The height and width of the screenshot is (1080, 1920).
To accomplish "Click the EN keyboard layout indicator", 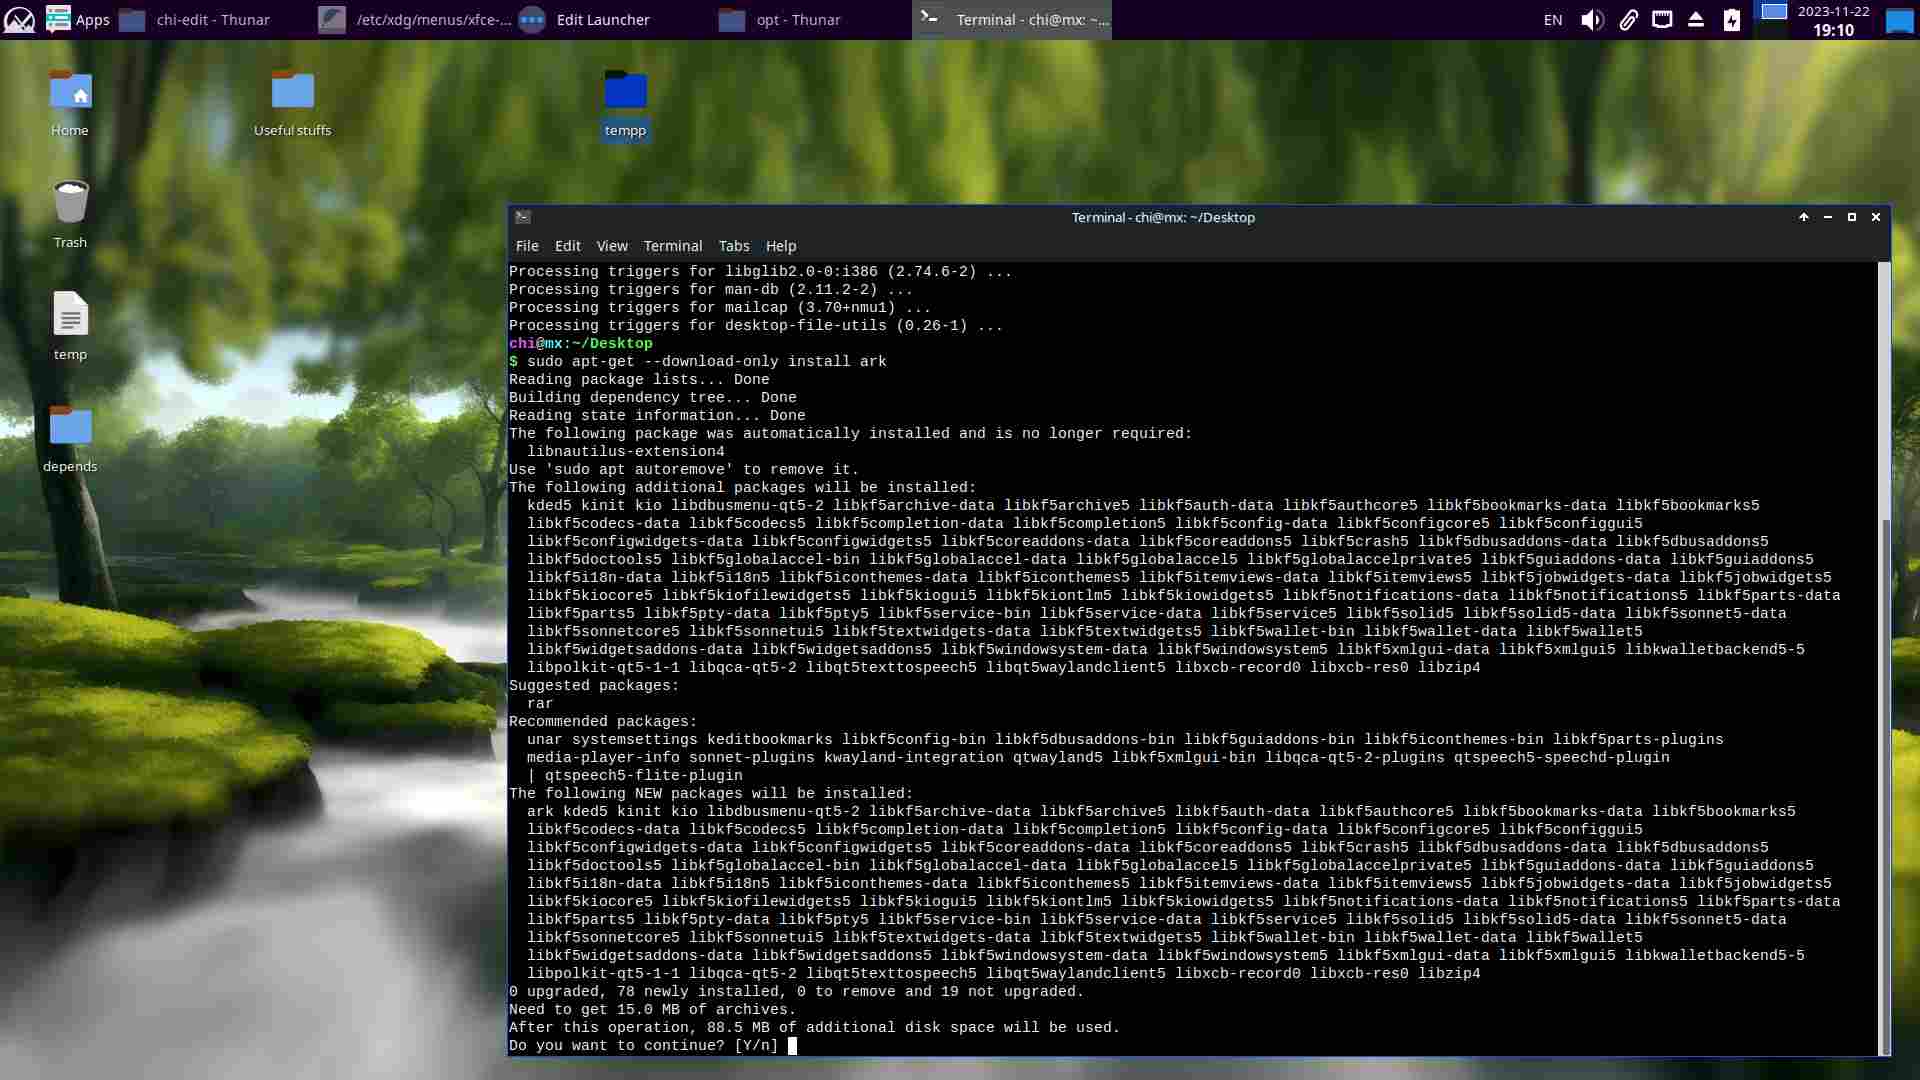I will (1552, 20).
